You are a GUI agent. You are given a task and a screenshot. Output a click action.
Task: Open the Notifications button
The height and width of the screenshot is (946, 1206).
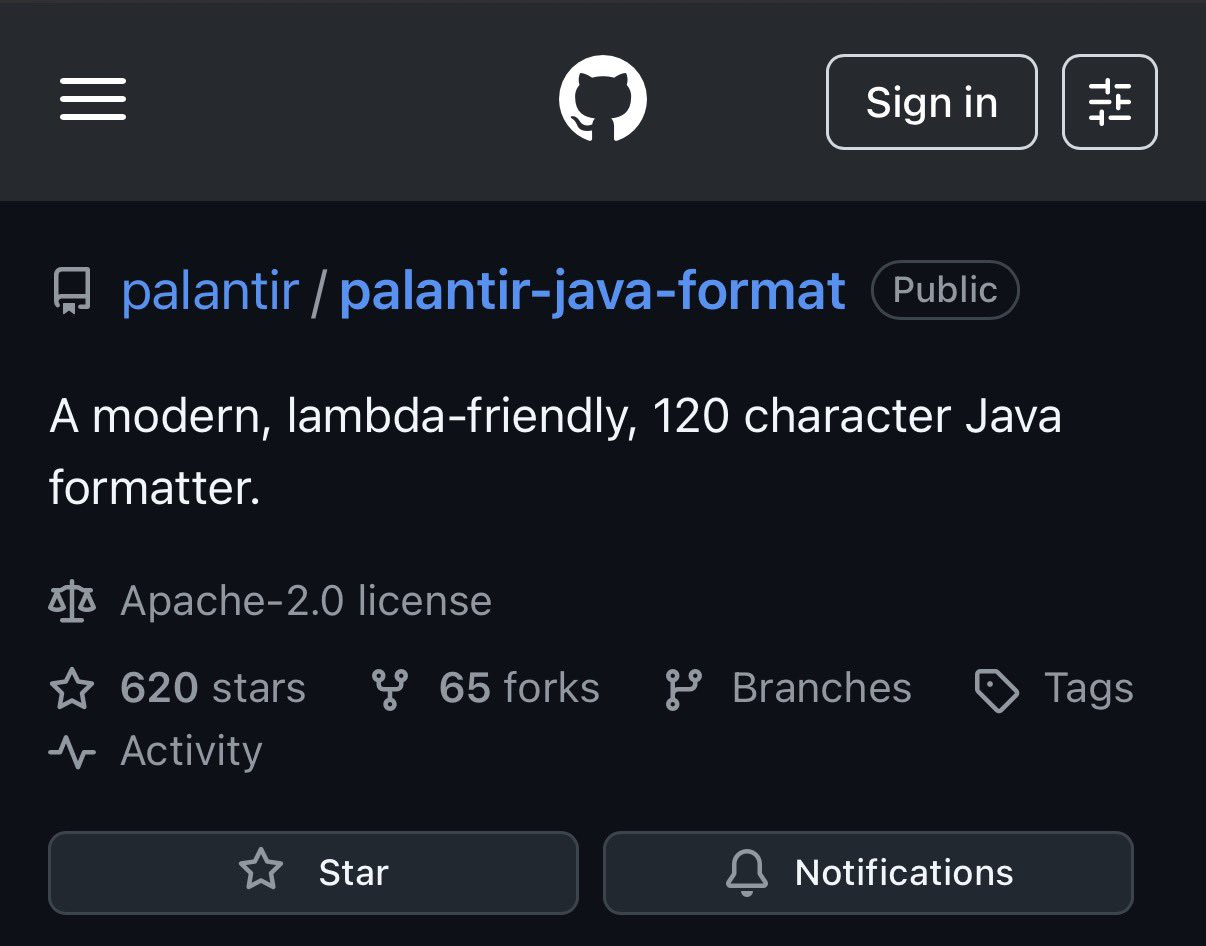[x=868, y=873]
